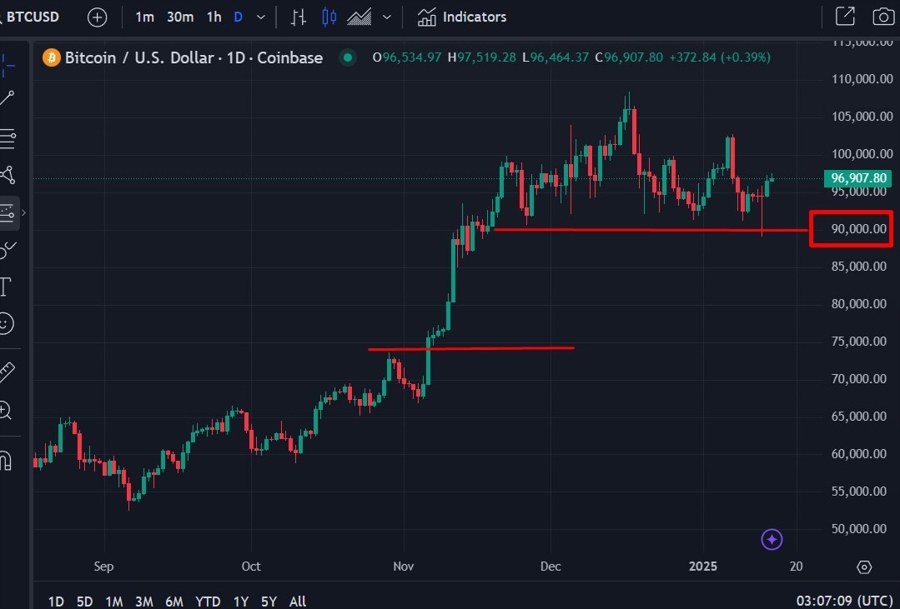Select the trend line drawing tool
Screen dimensions: 900x609
click(x=7, y=98)
